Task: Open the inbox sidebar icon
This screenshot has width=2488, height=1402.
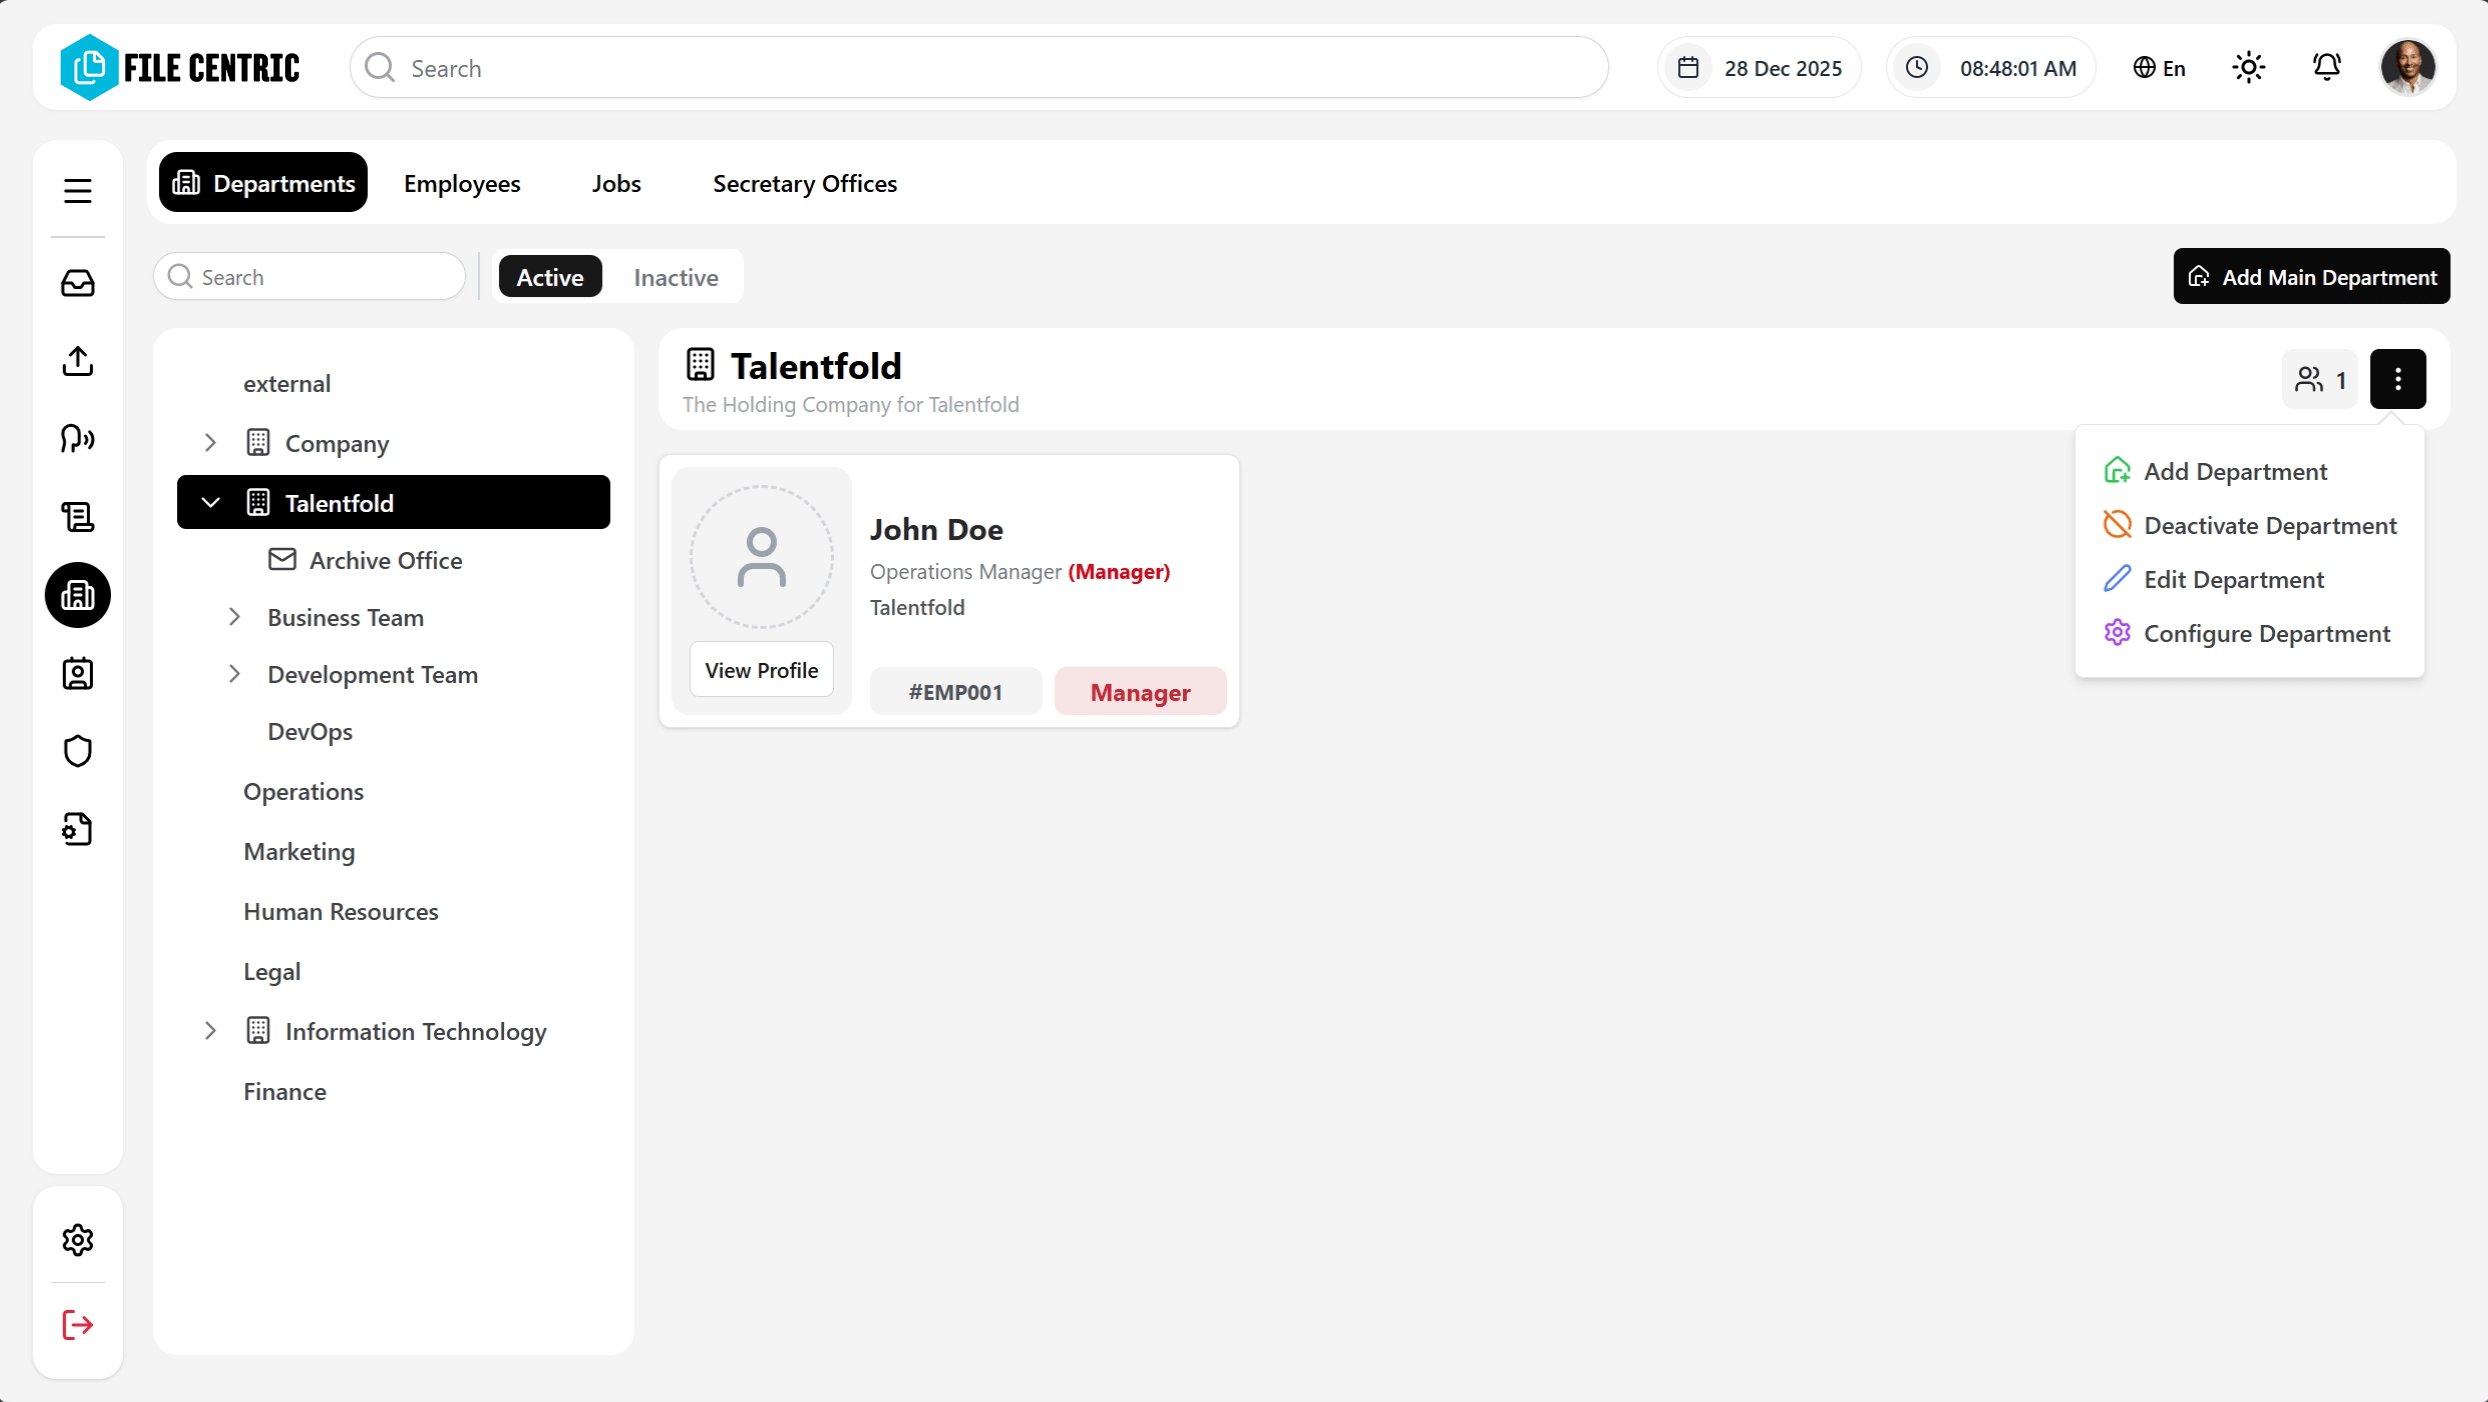Action: (77, 283)
